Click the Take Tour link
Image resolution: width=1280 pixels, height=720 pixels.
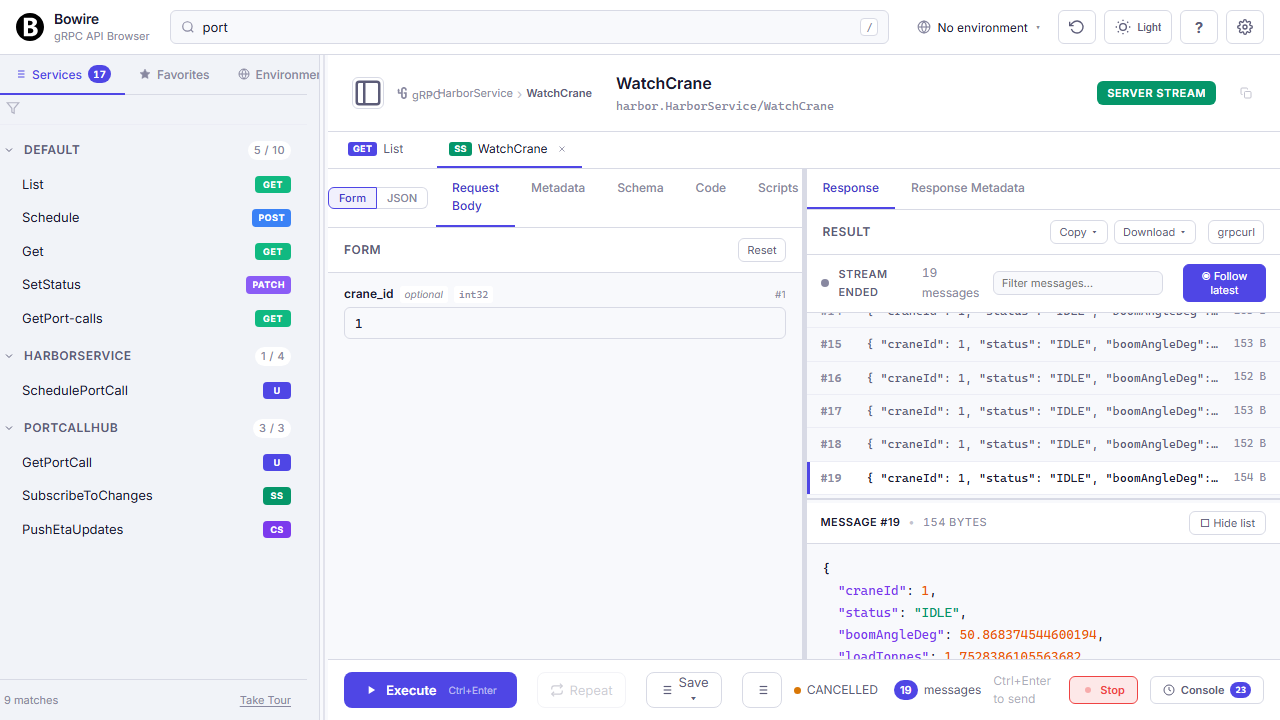pyautogui.click(x=265, y=700)
